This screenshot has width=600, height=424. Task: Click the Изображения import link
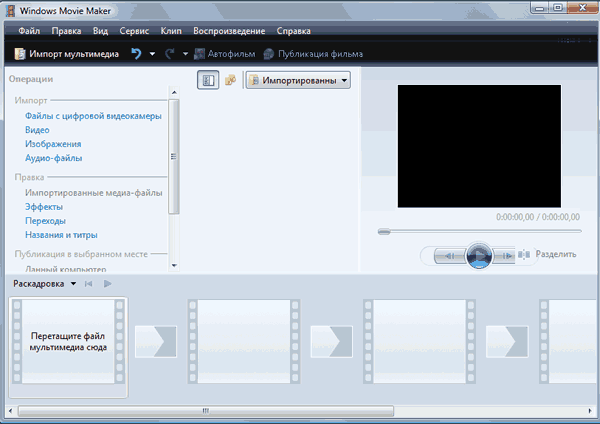[x=53, y=144]
